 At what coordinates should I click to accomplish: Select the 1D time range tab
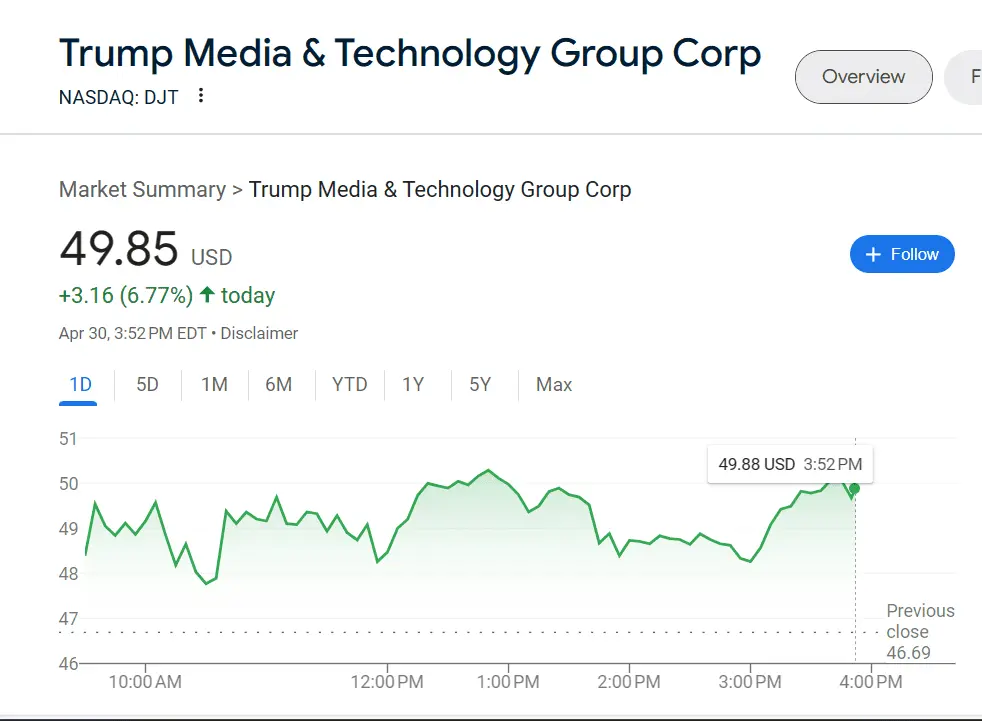(80, 385)
